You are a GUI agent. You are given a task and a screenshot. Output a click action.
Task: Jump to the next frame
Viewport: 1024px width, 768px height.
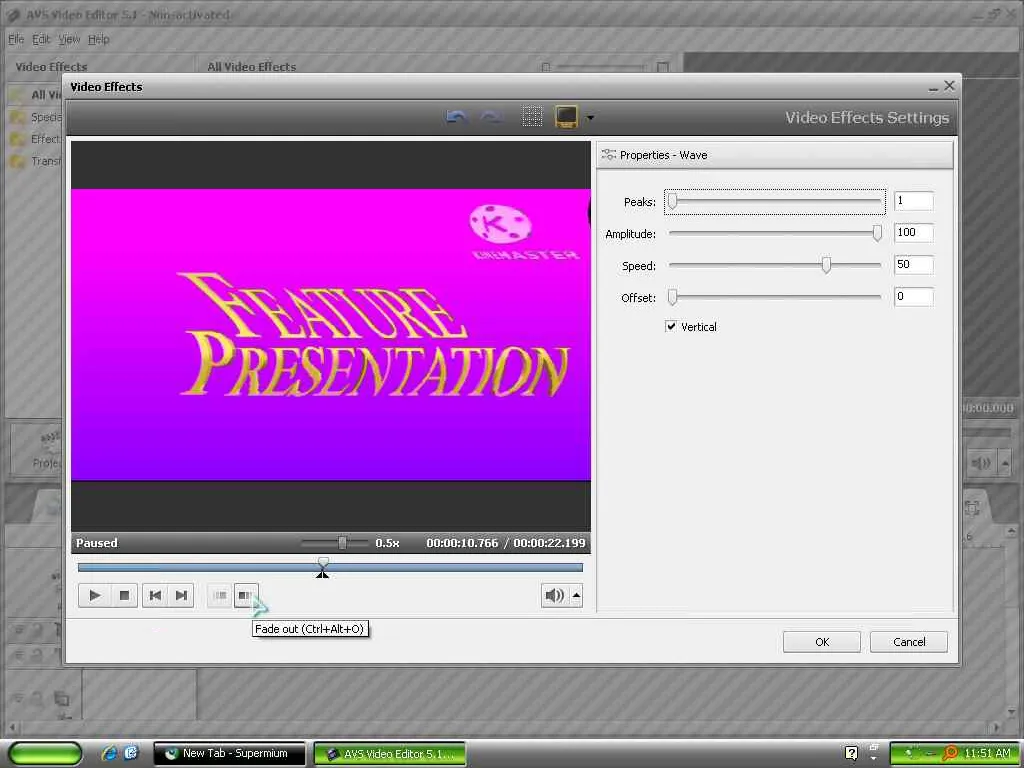182,595
